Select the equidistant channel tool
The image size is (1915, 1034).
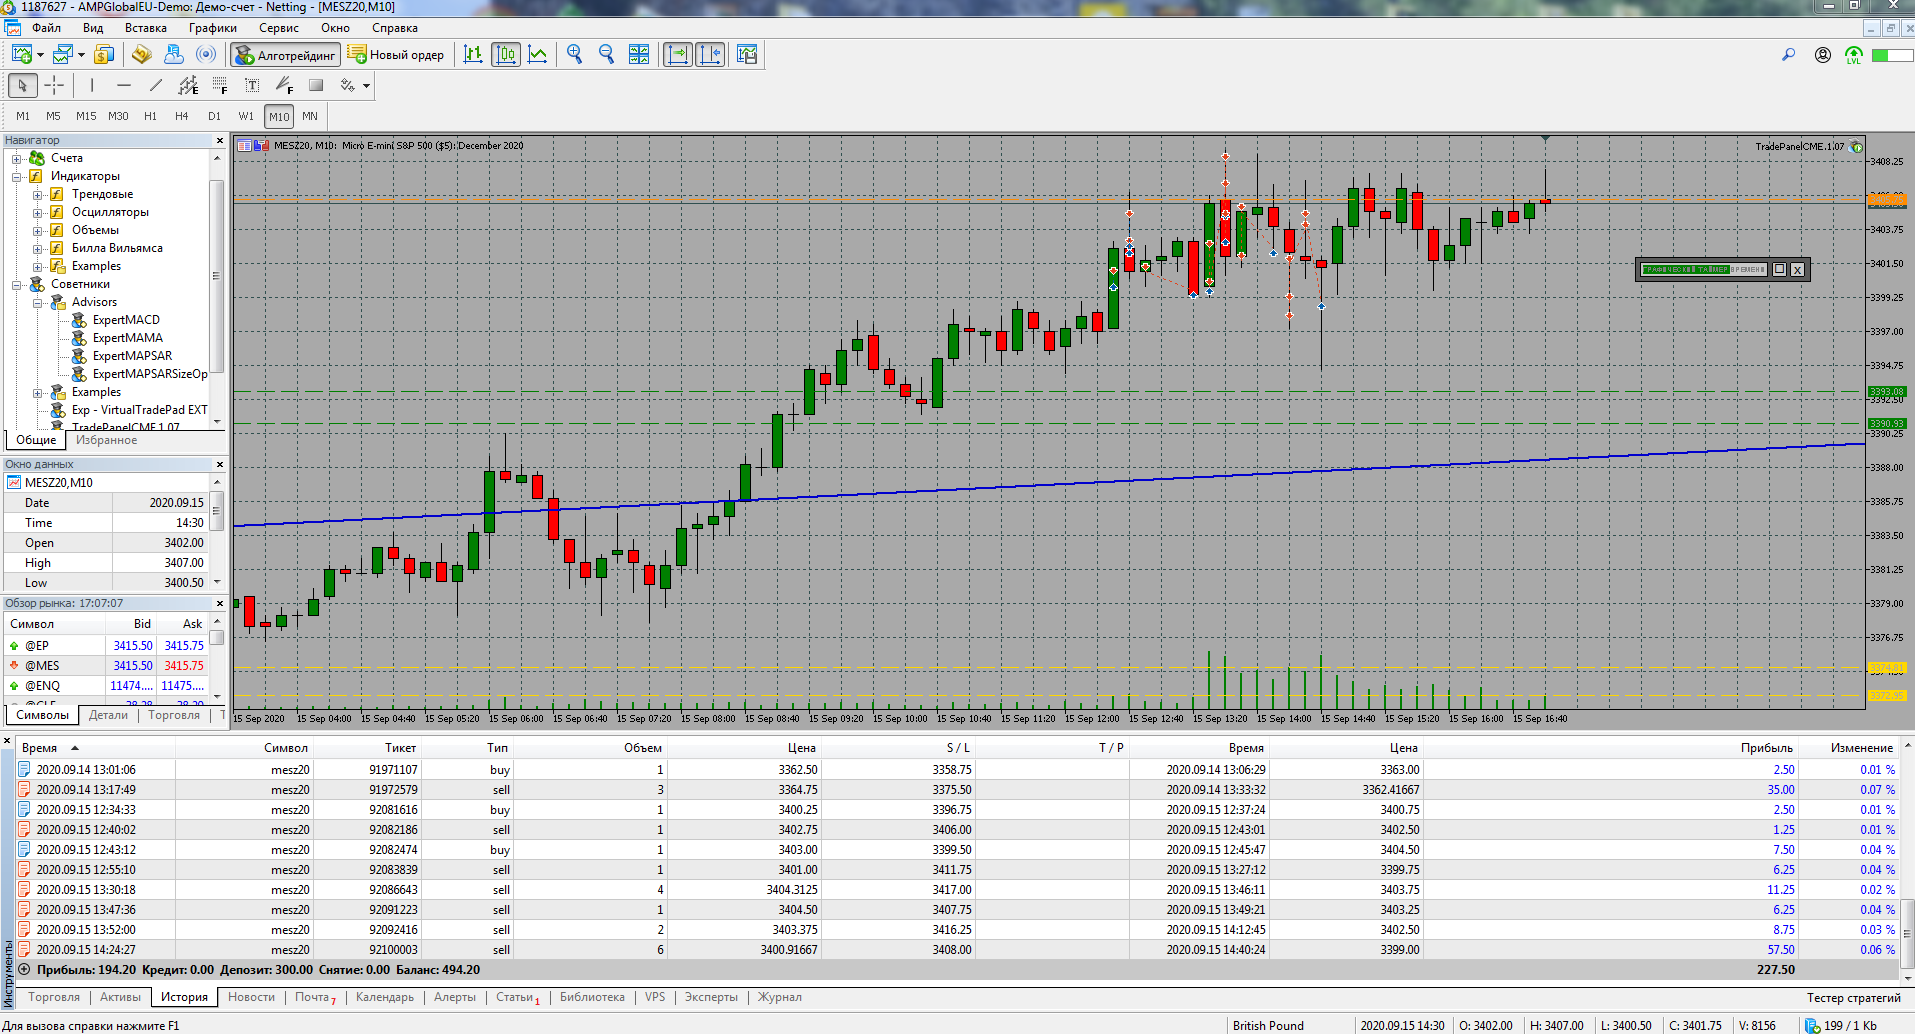[188, 85]
